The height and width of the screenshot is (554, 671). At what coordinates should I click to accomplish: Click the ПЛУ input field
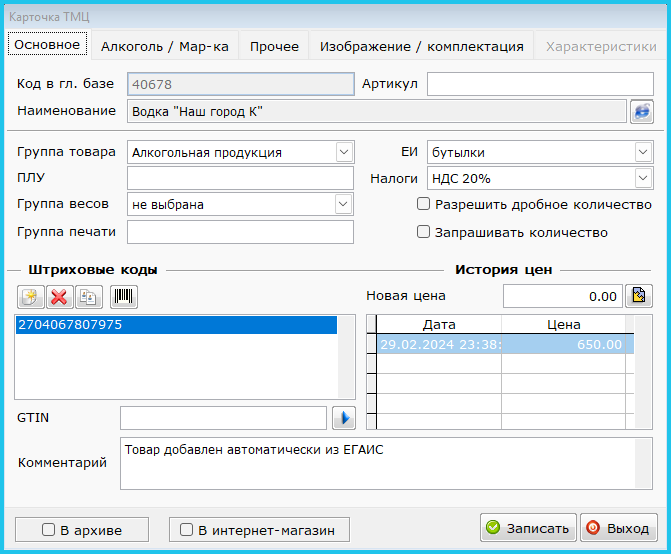tap(240, 178)
